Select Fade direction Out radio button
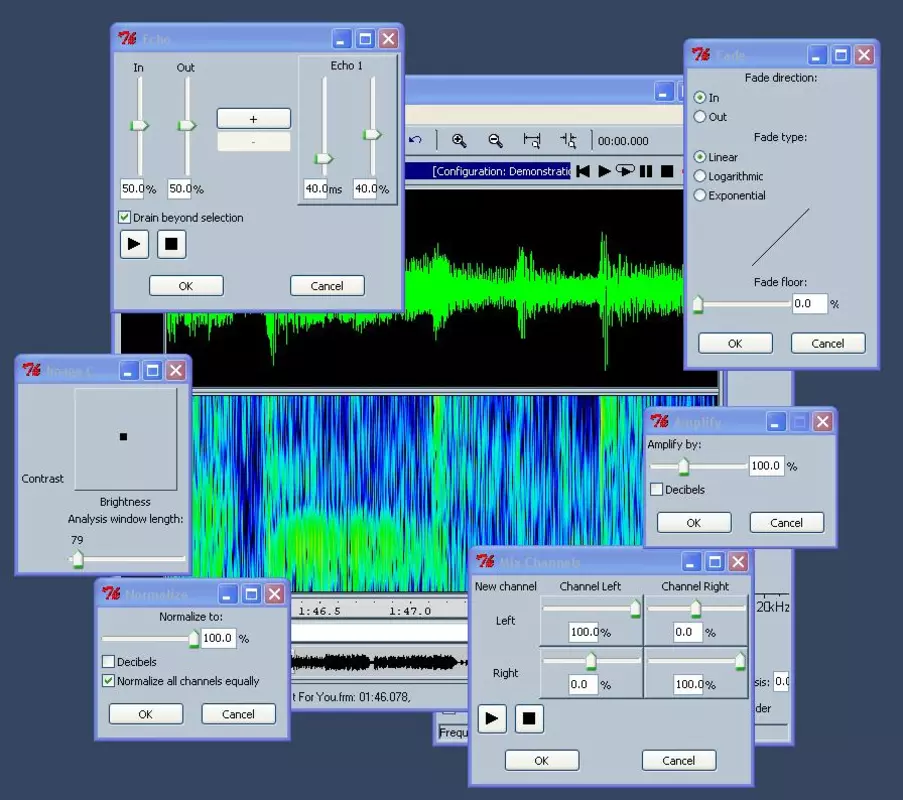This screenshot has height=800, width=903. coord(700,116)
